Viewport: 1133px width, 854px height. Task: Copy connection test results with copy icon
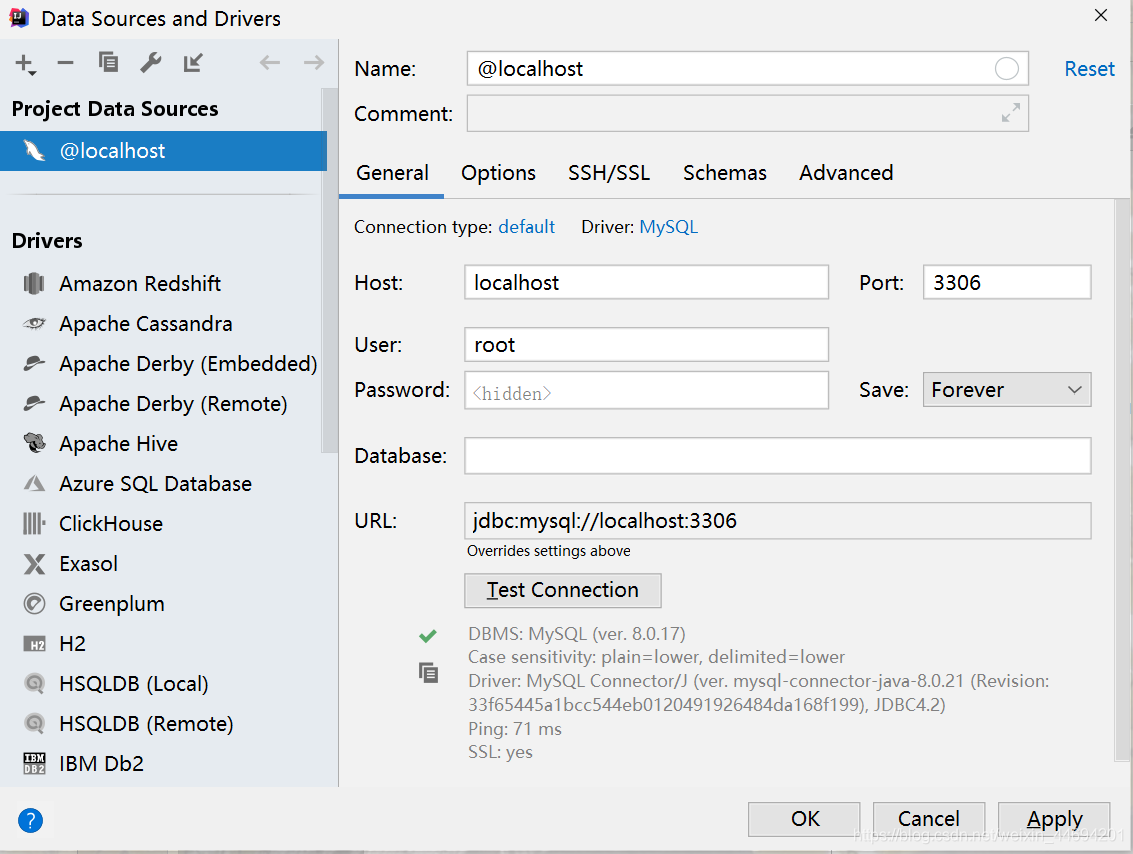click(428, 673)
